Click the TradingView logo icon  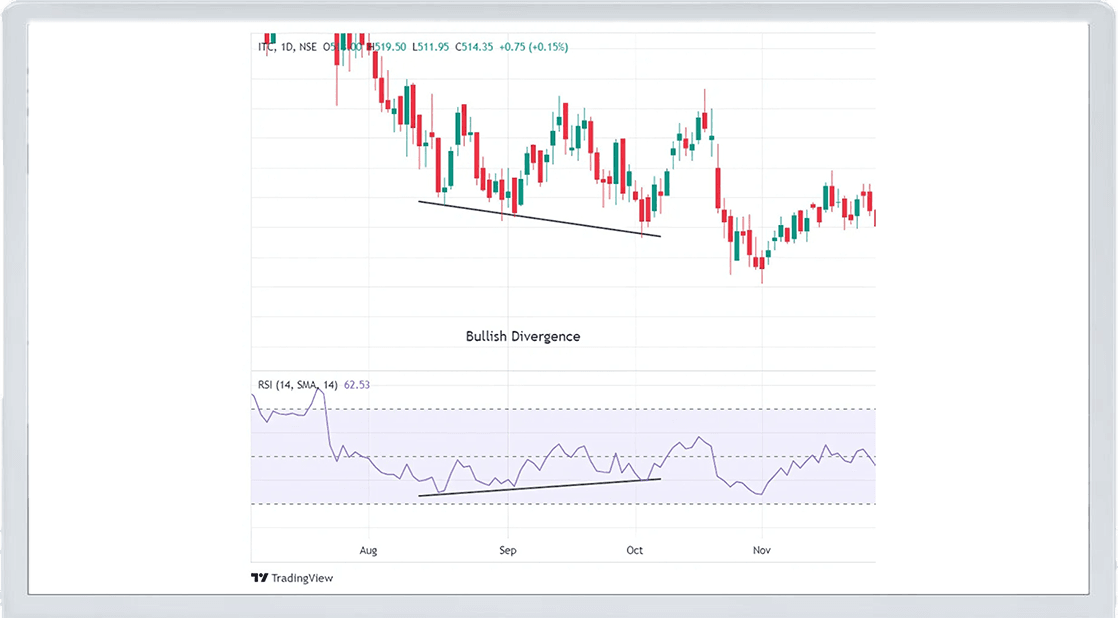[x=259, y=578]
